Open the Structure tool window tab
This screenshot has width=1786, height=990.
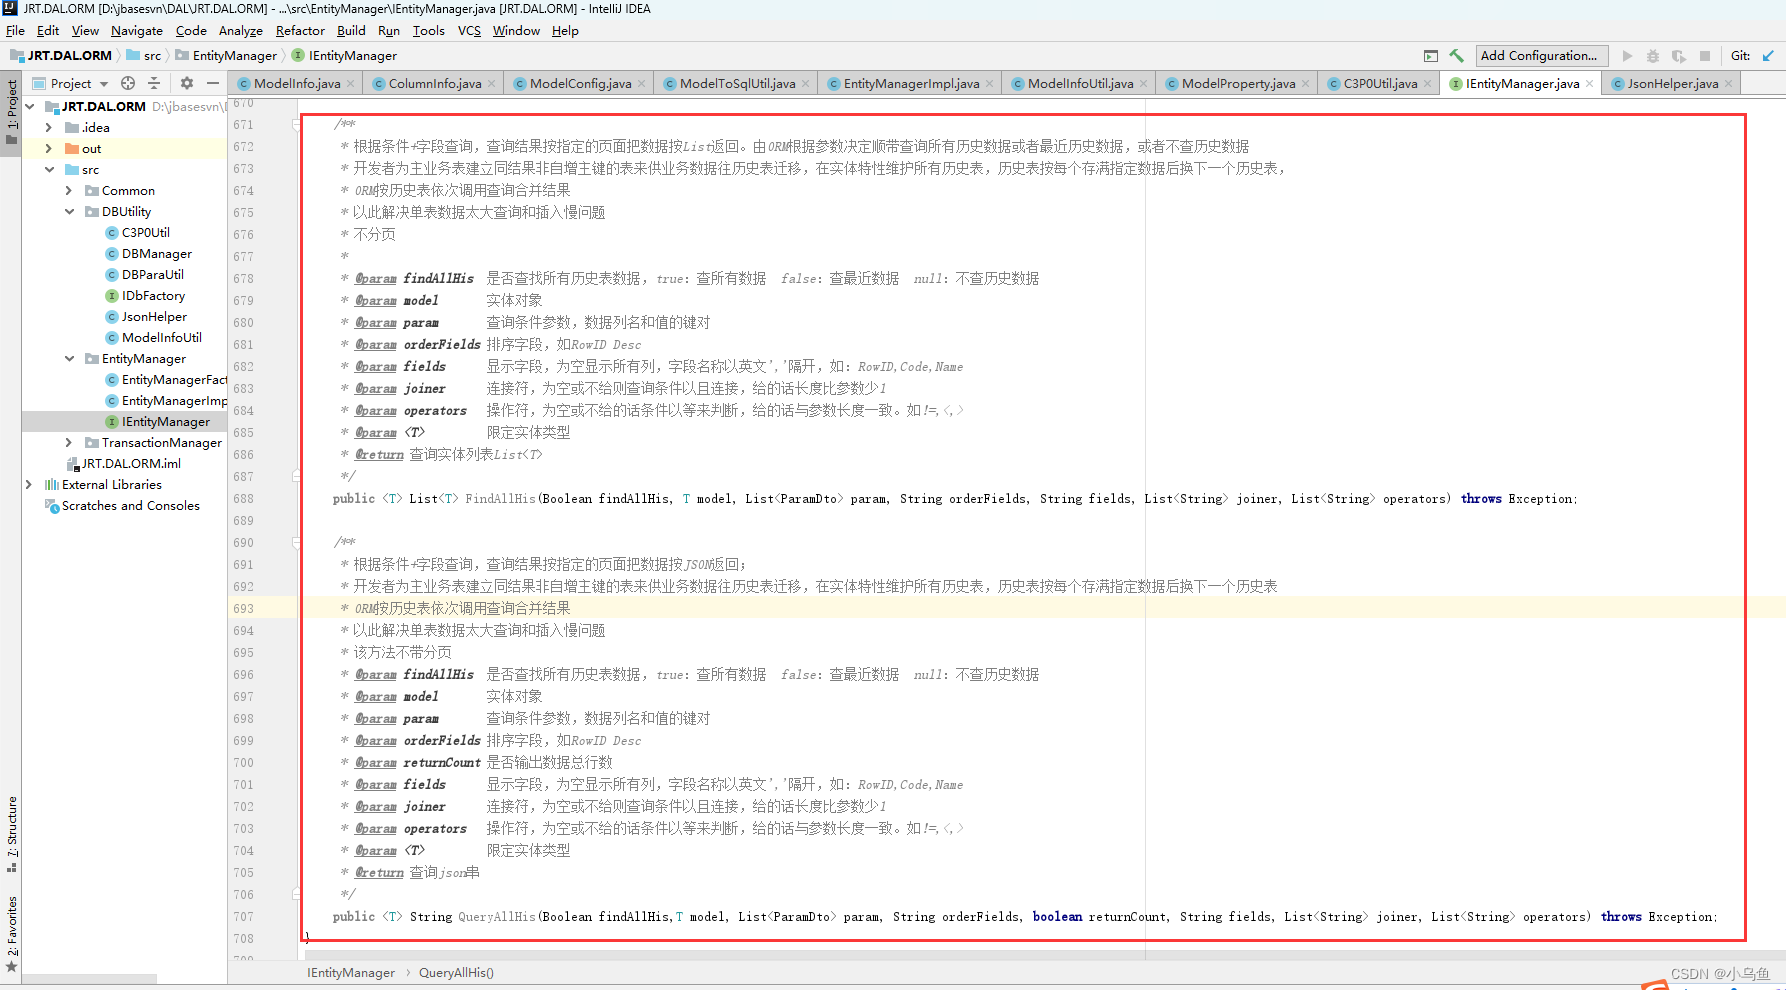coord(12,832)
